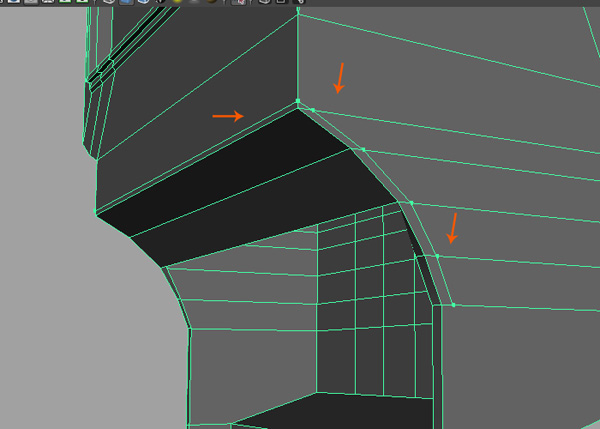Screen dimensions: 600x429
Task: Select the vertex at the top of the vertical edge
Action: 298,13
